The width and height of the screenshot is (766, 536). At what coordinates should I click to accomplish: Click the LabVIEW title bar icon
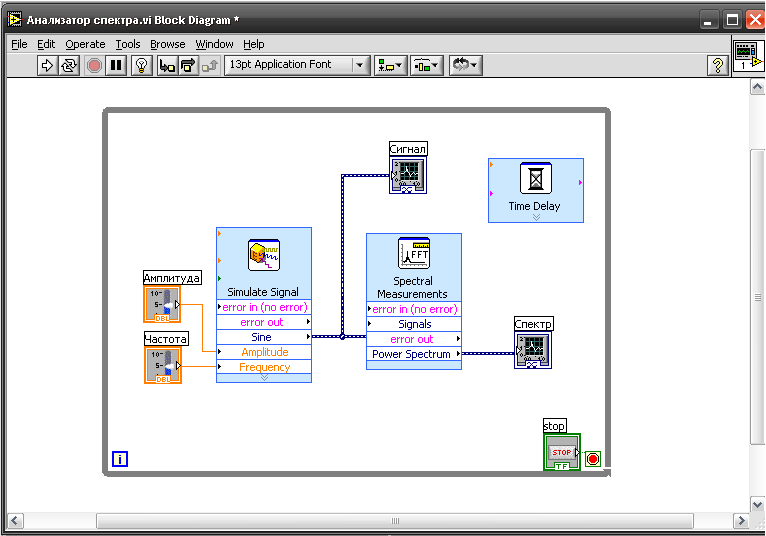(x=15, y=20)
